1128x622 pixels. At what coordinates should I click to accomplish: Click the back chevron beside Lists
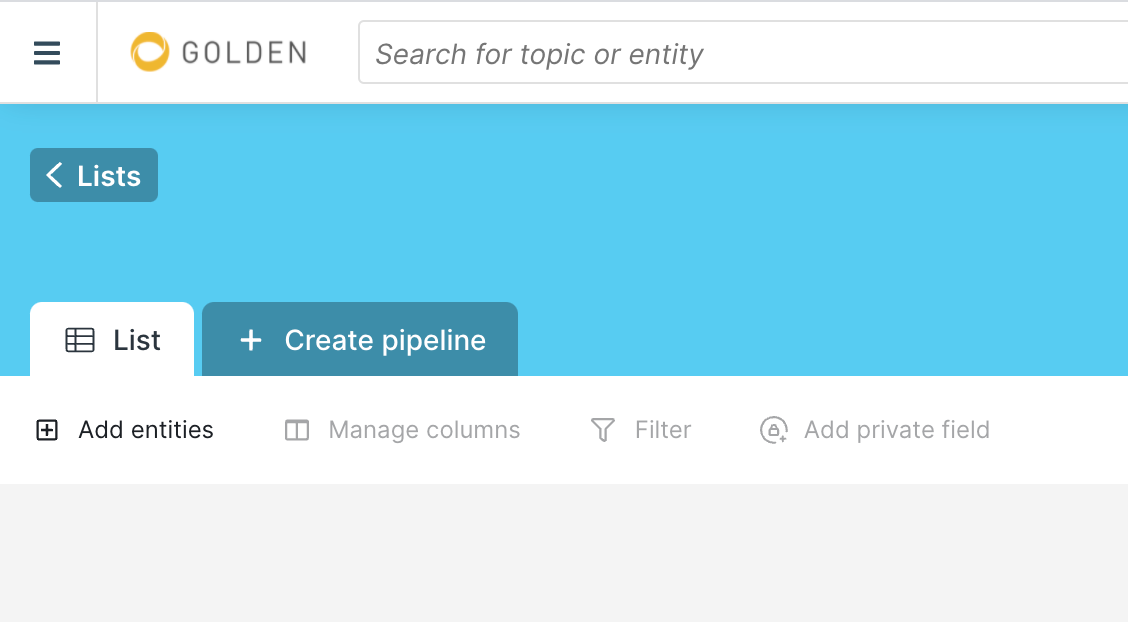(x=54, y=175)
